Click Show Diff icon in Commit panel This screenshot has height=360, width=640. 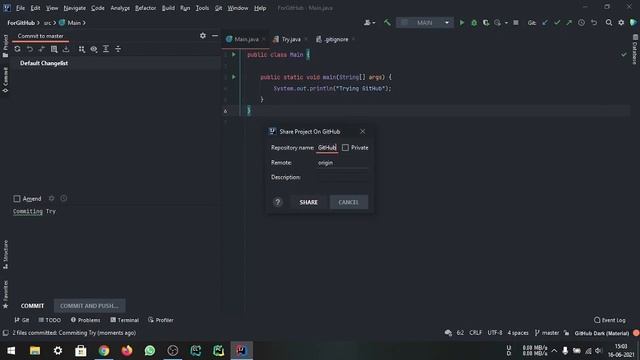54,49
